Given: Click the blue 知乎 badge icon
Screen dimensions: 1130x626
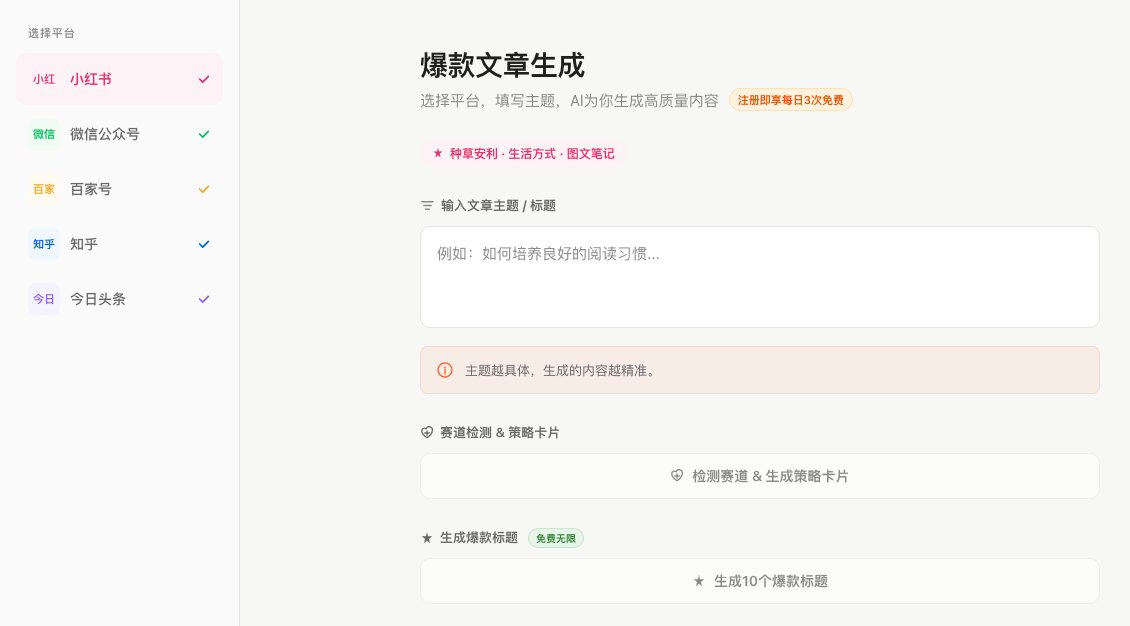Looking at the screenshot, I should coord(44,244).
